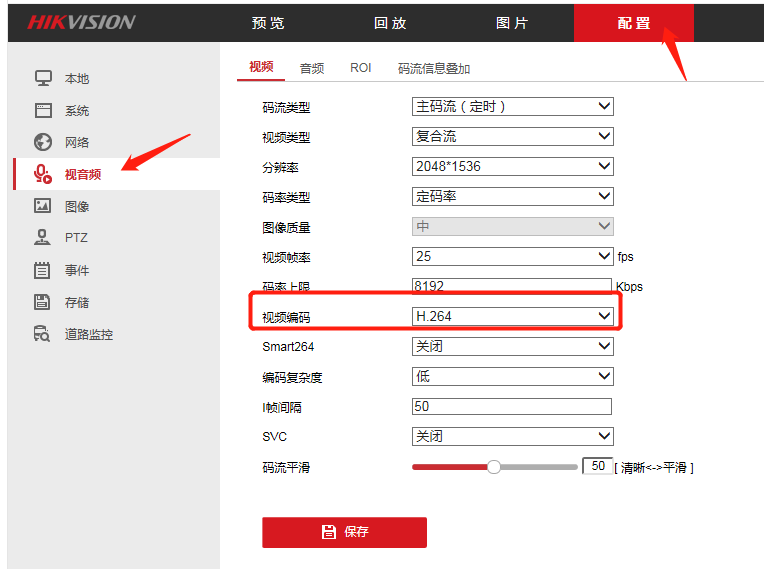Switch to the ROI tab
764x569 pixels.
(x=360, y=68)
